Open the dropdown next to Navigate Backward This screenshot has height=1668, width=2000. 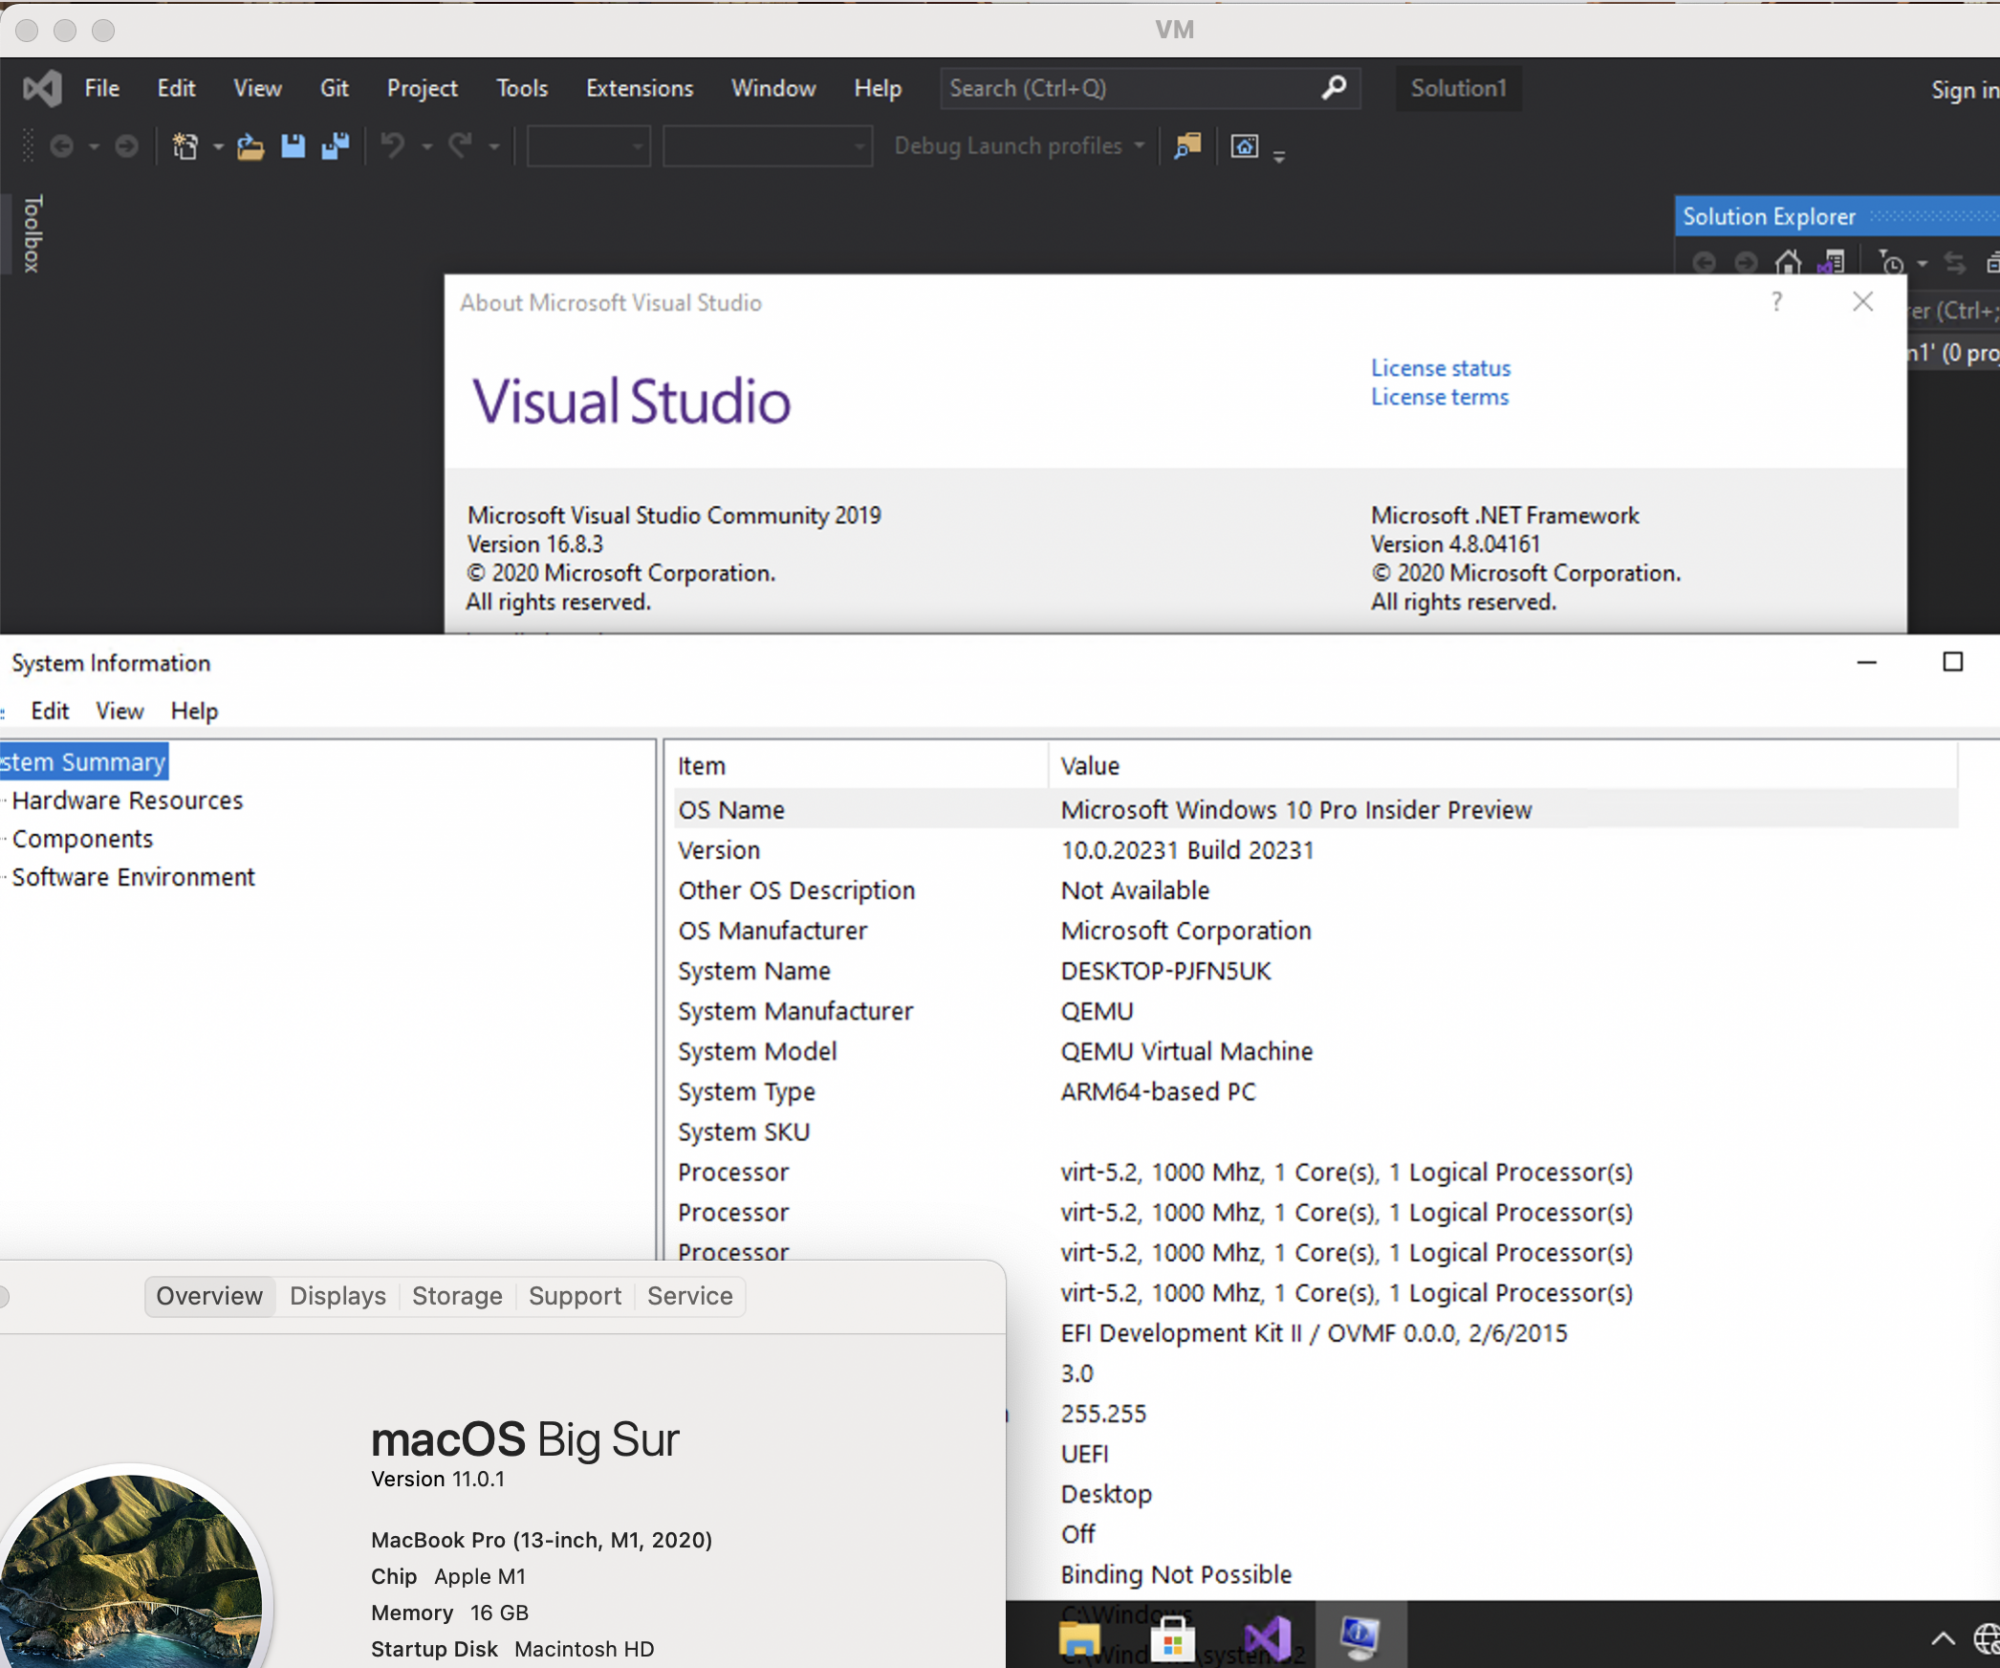tap(94, 147)
